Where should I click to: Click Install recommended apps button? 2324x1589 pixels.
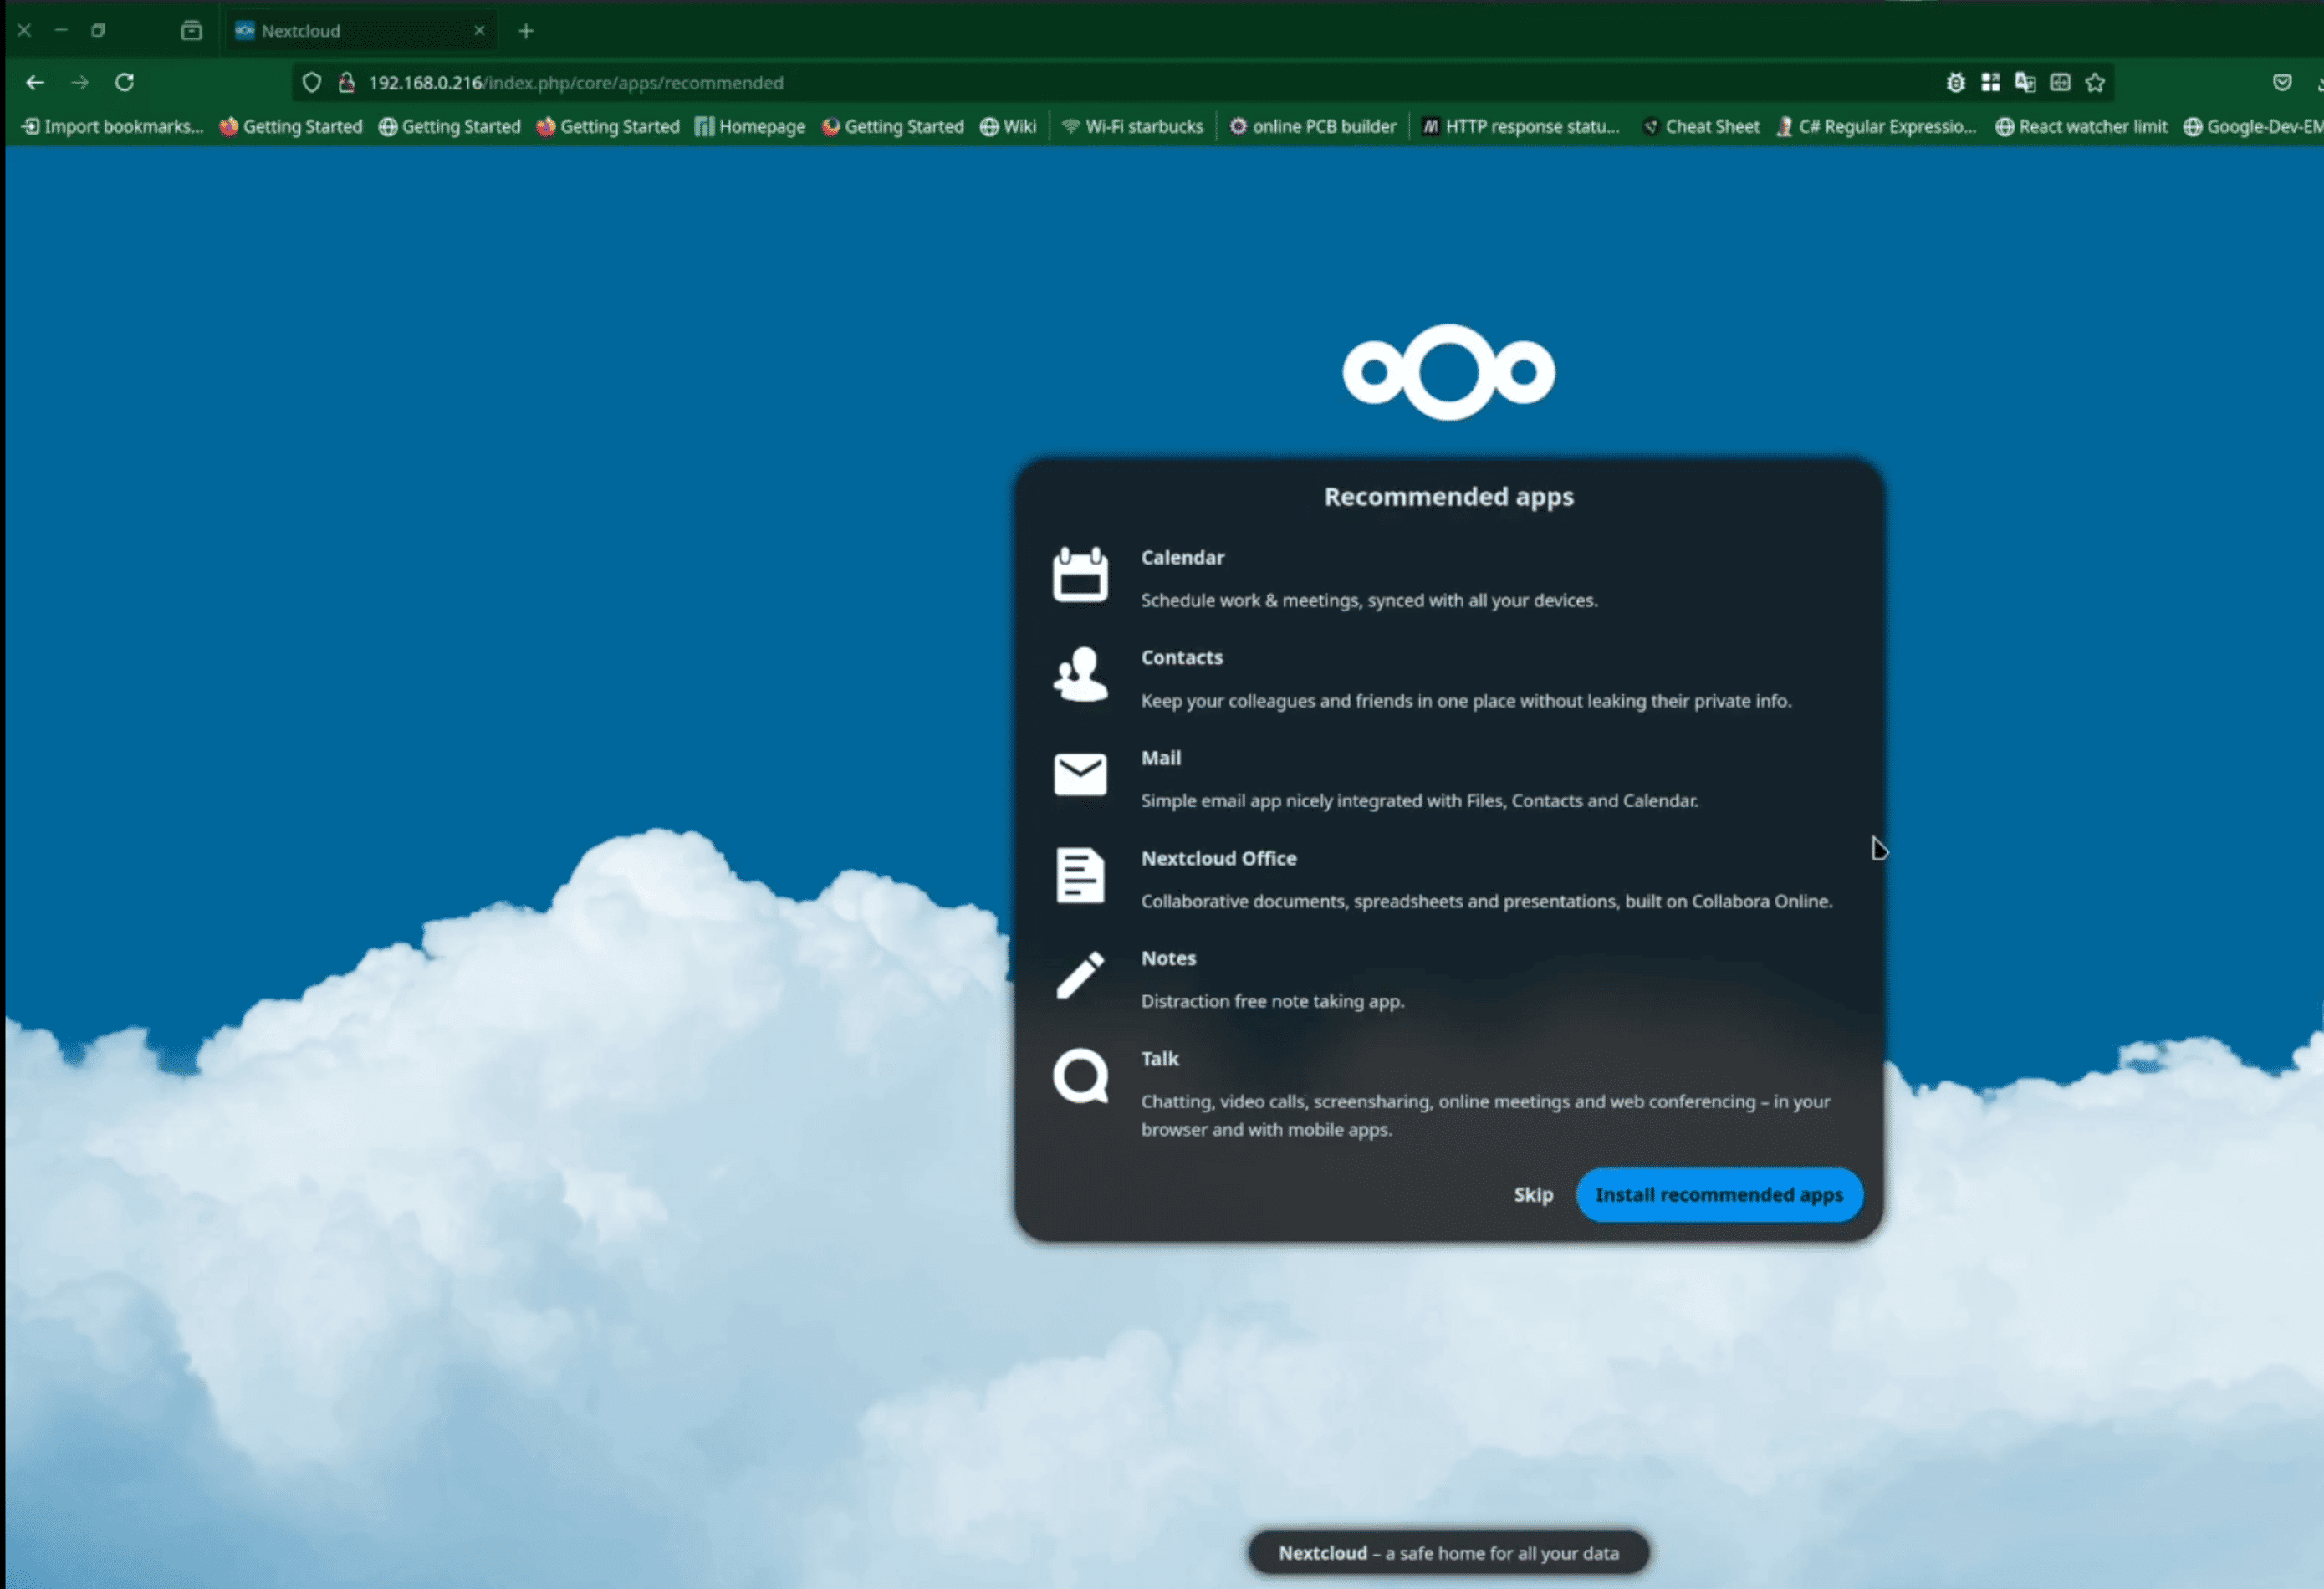1719,1195
